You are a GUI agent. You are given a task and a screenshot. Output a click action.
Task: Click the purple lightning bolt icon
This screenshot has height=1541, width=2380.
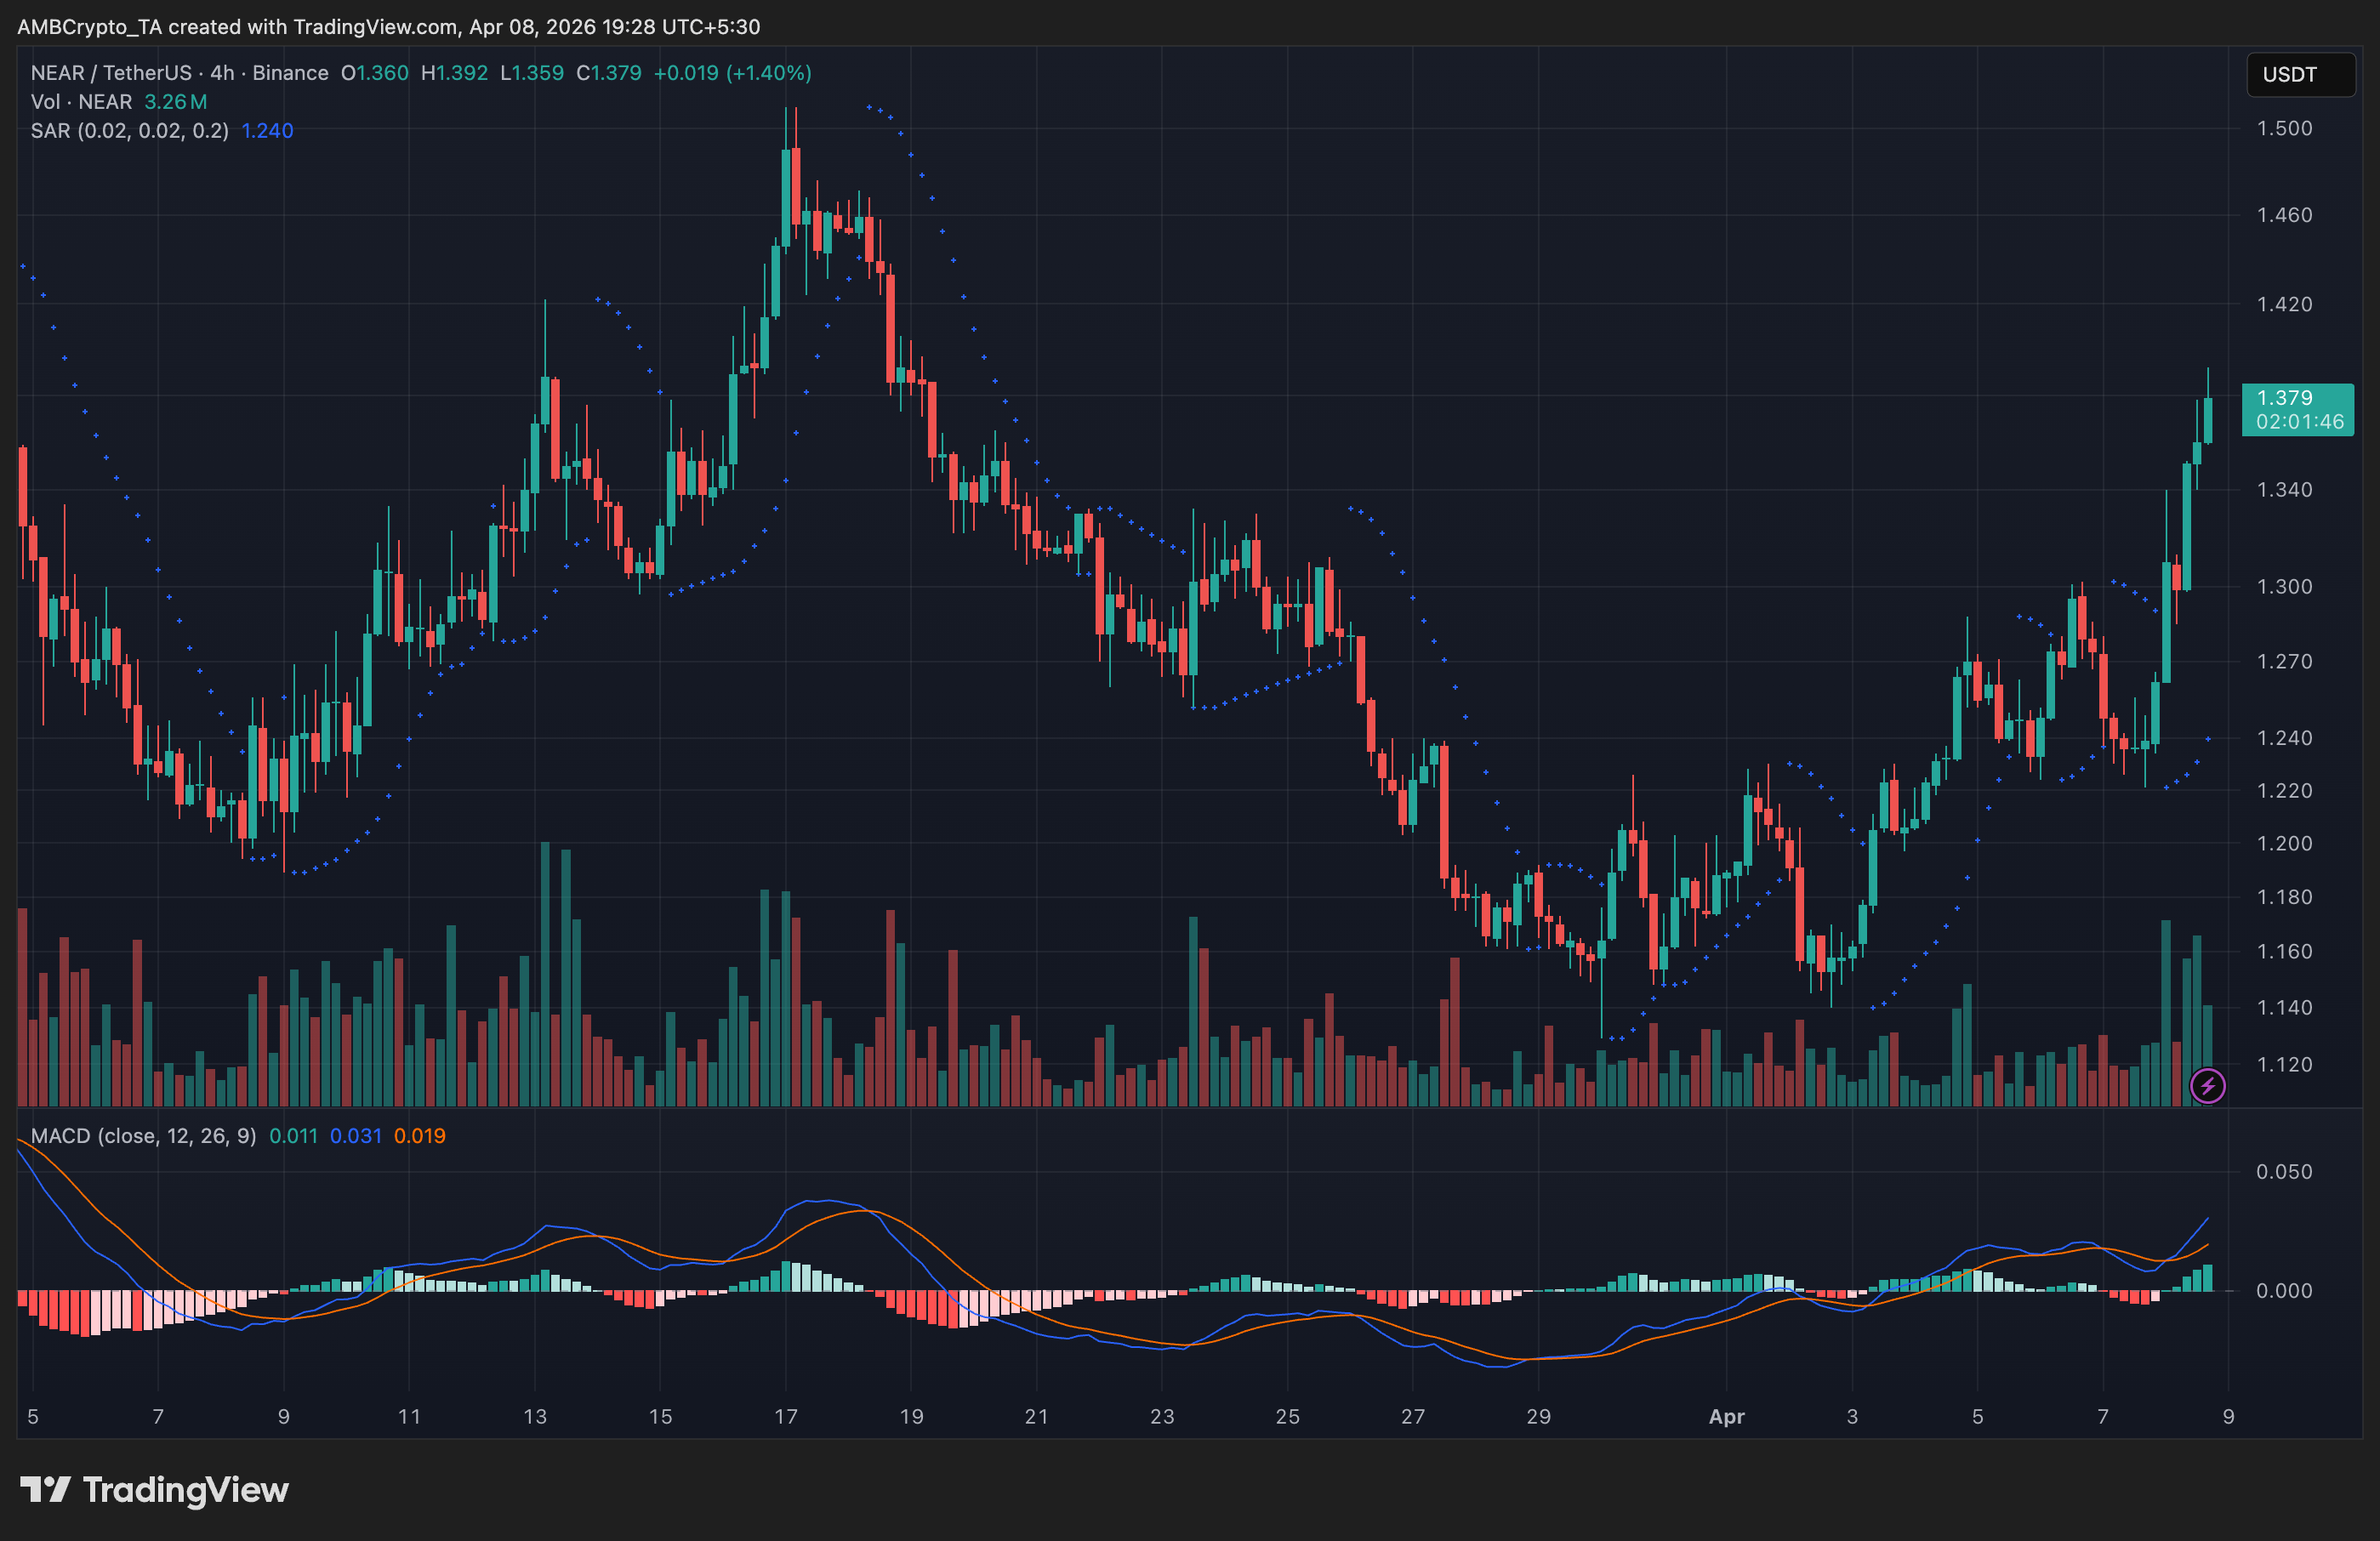(x=2207, y=1085)
